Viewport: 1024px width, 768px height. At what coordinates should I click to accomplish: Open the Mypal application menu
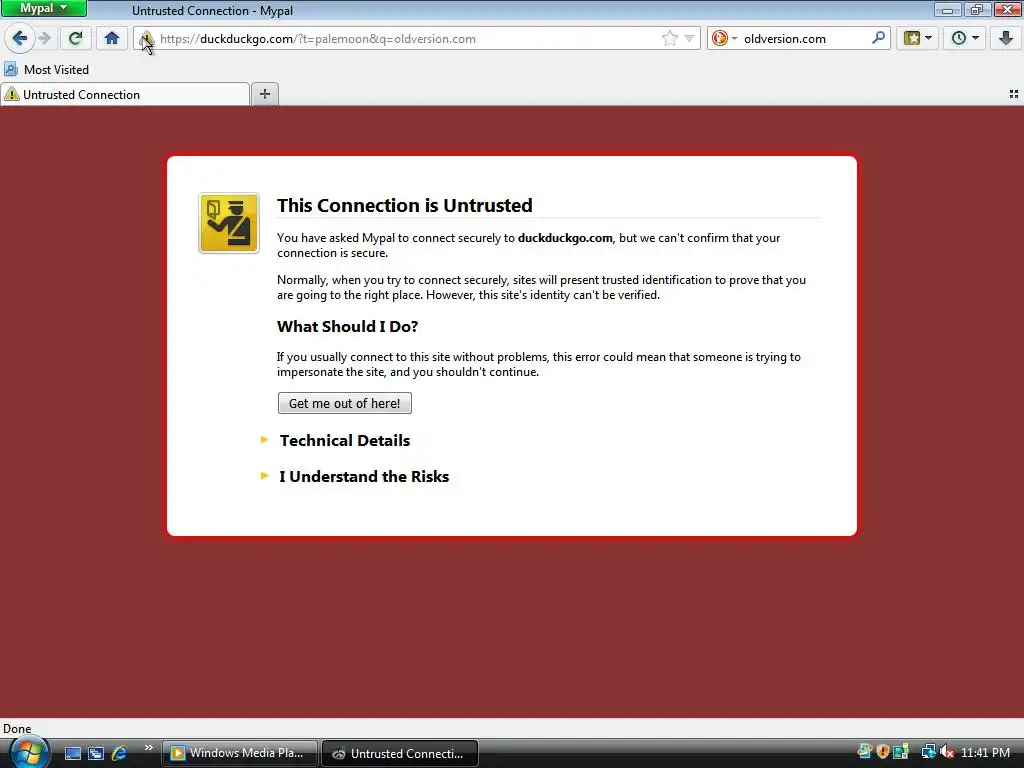[x=44, y=8]
